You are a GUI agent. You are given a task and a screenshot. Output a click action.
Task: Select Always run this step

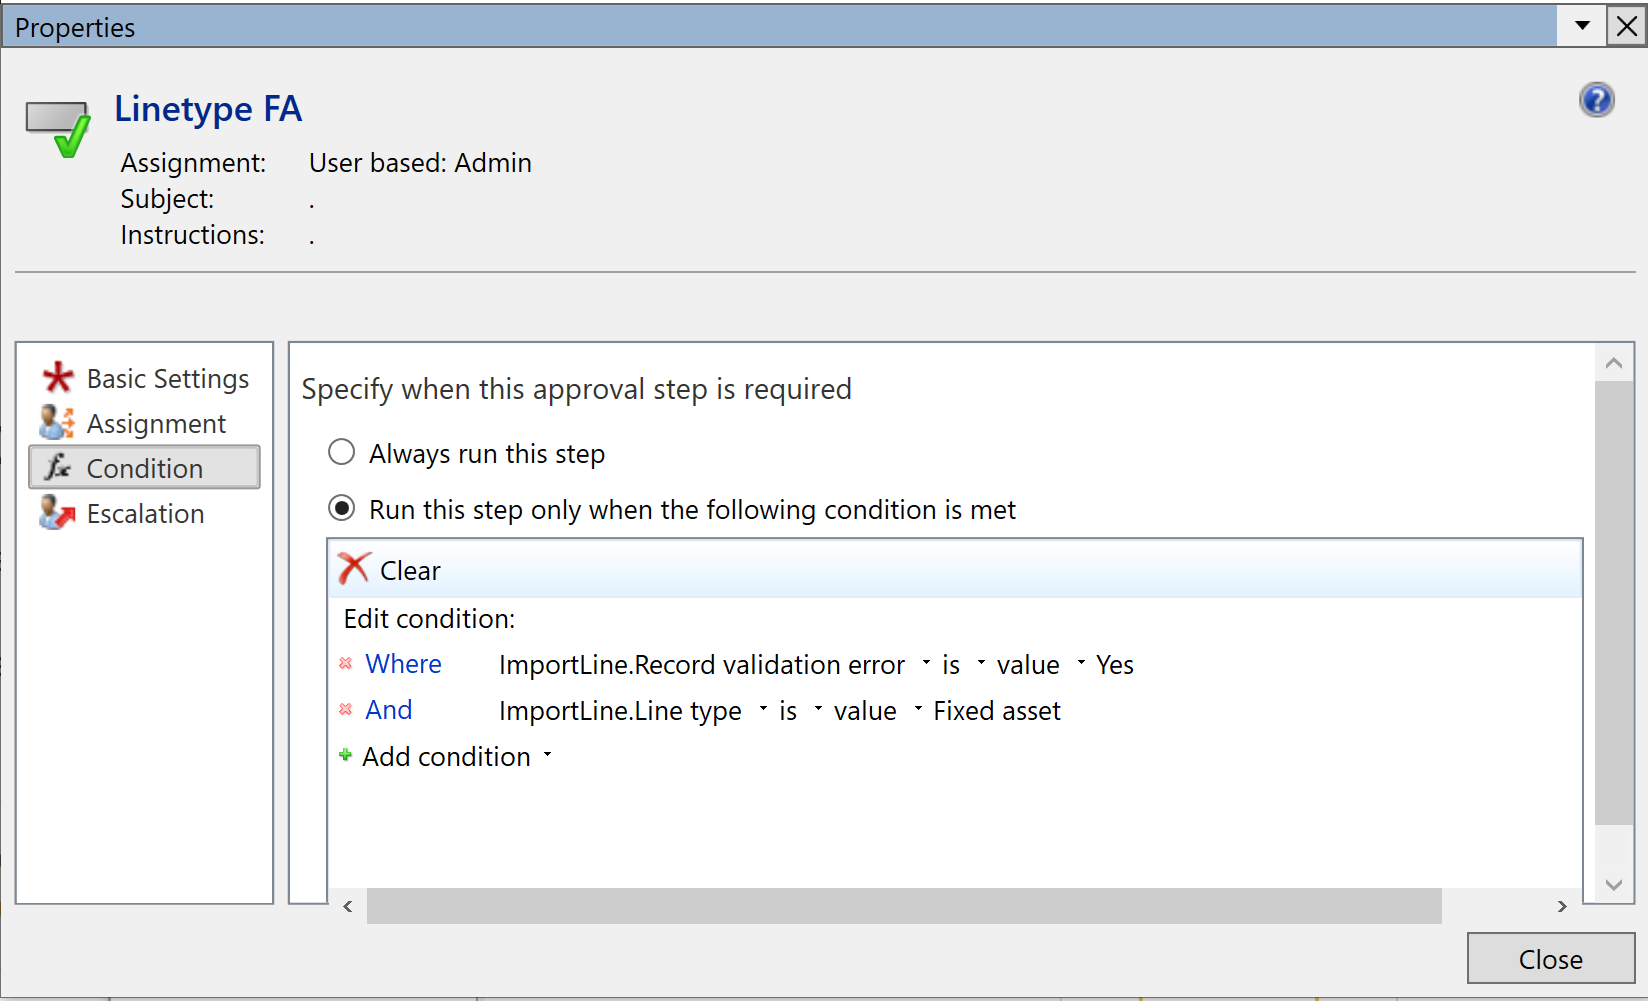[342, 452]
